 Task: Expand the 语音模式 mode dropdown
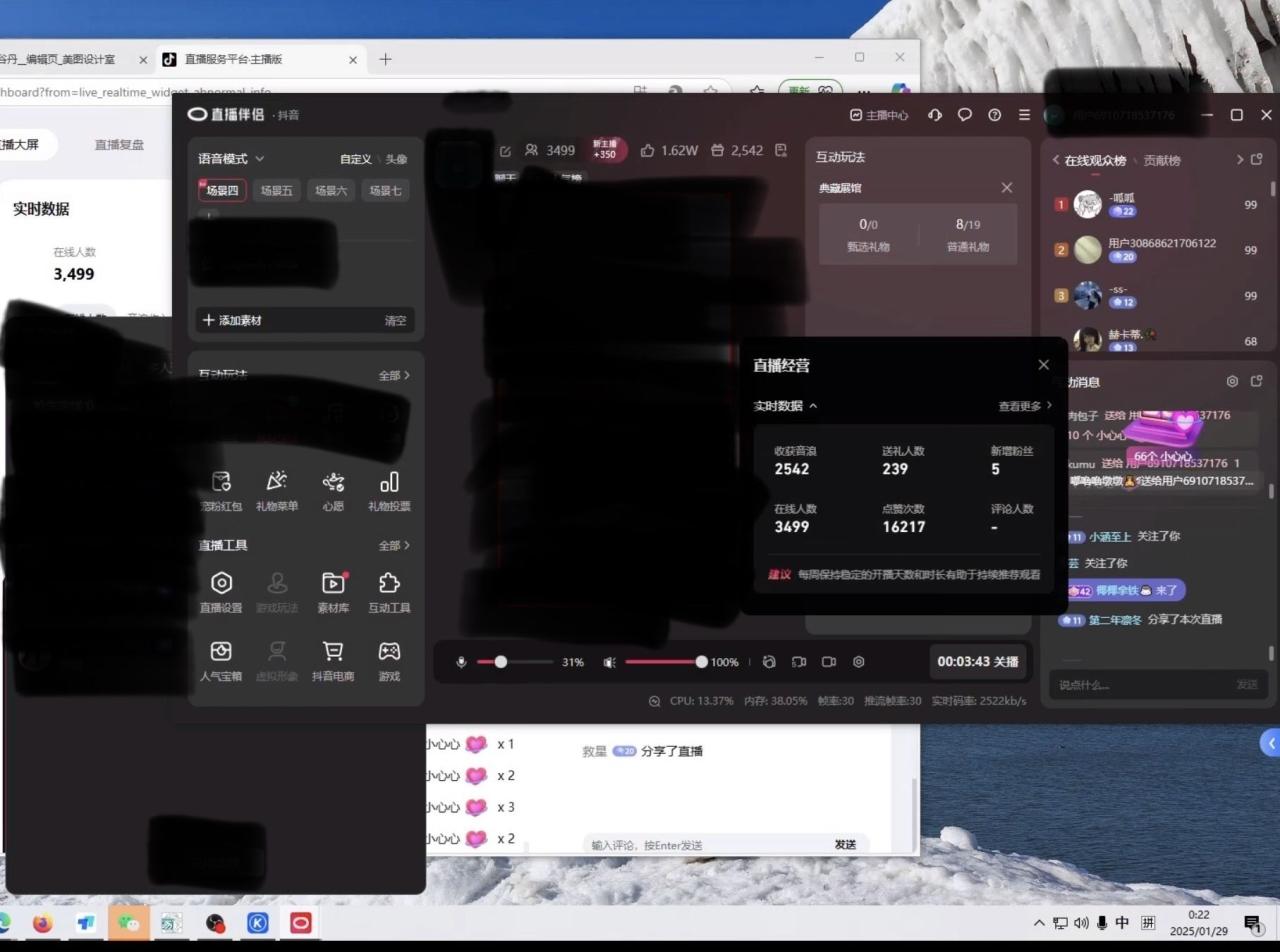(260, 159)
